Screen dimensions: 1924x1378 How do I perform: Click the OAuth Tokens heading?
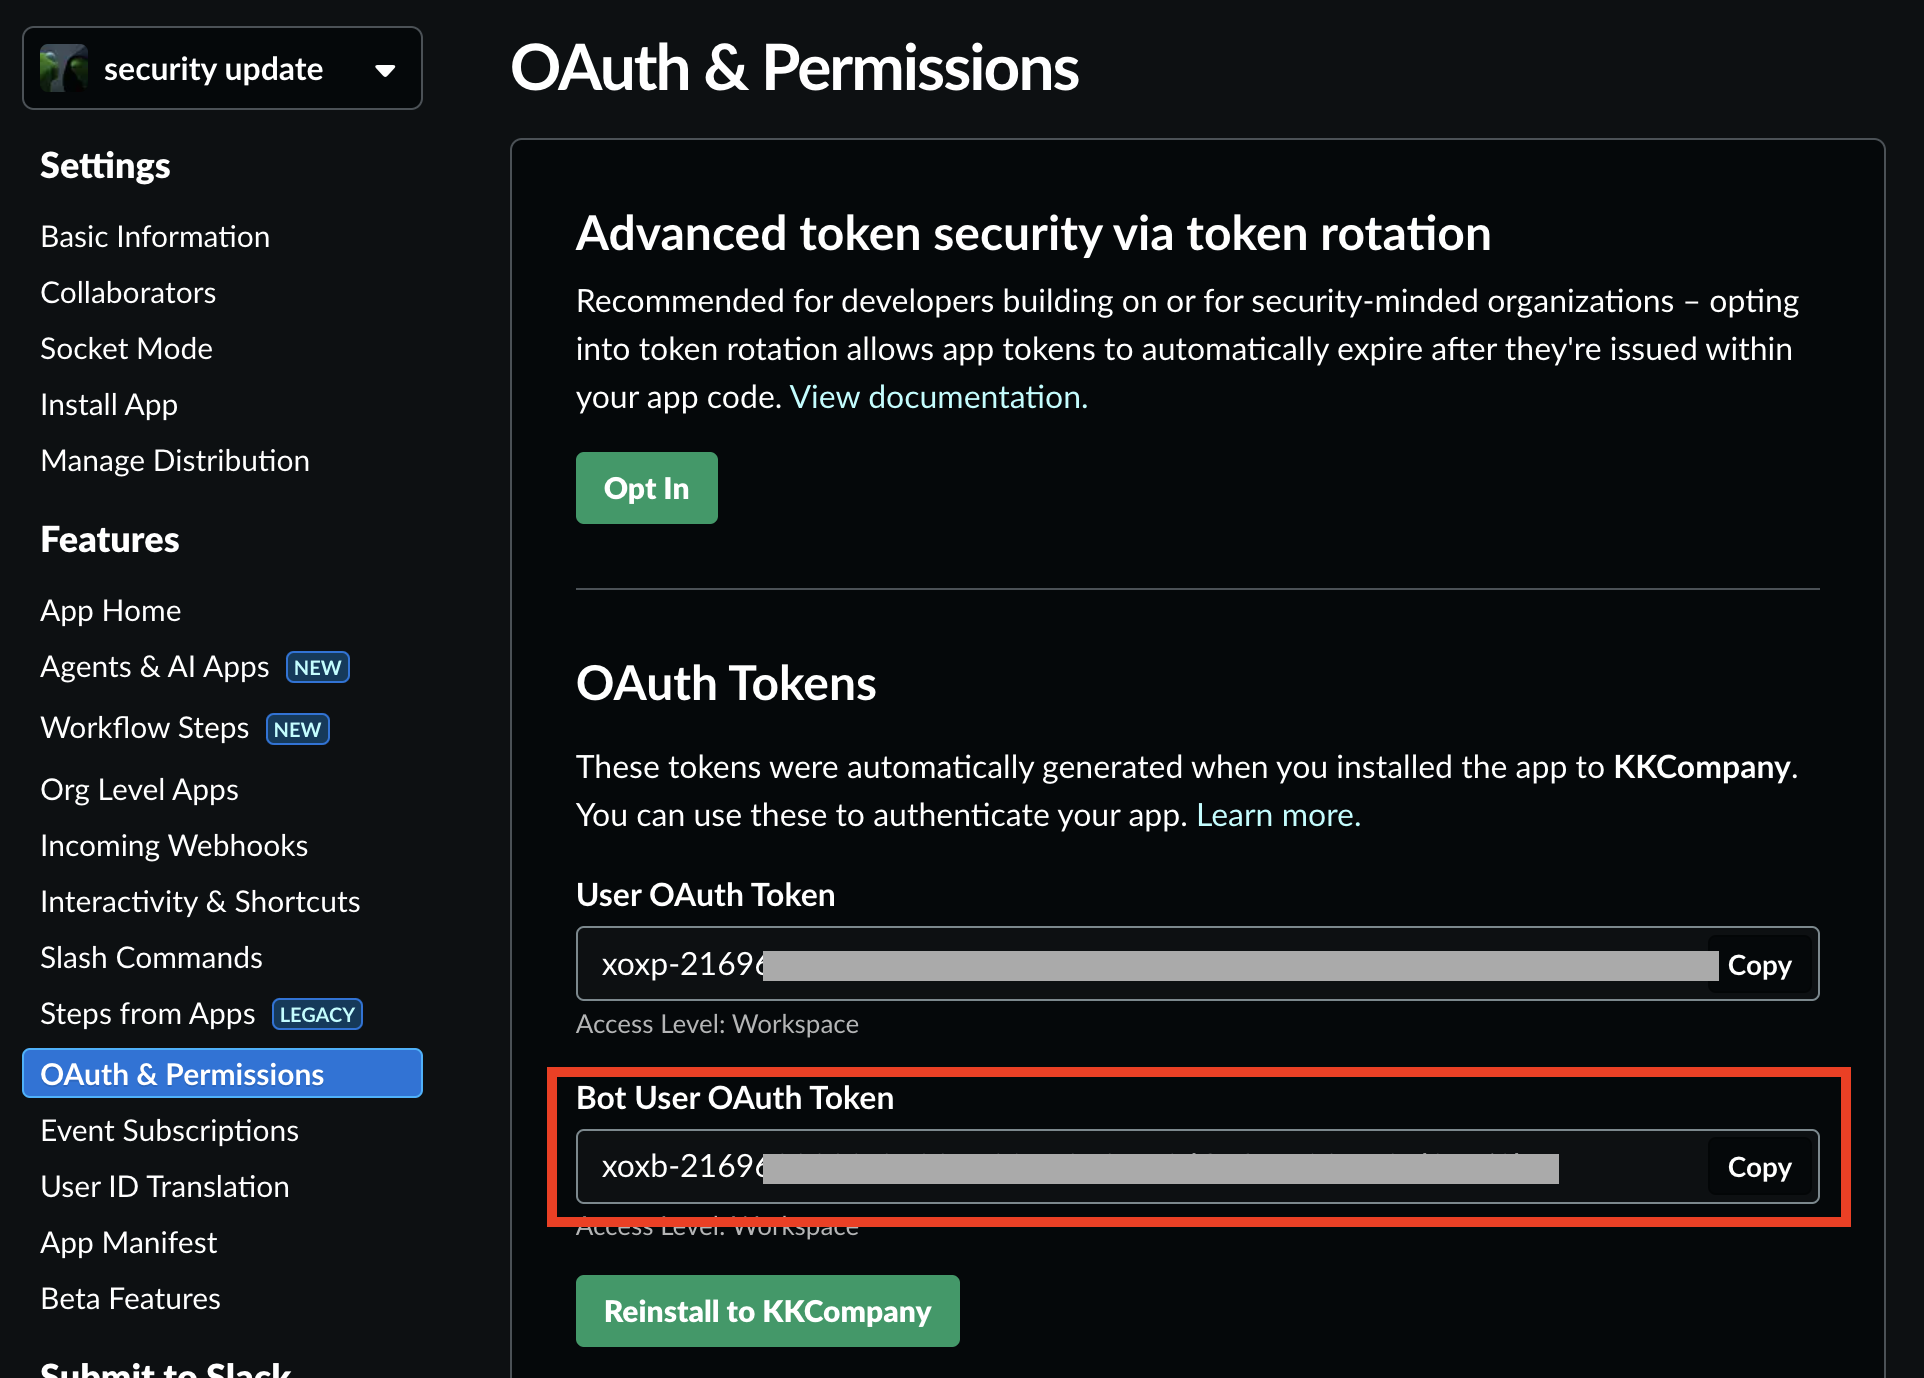(x=726, y=683)
